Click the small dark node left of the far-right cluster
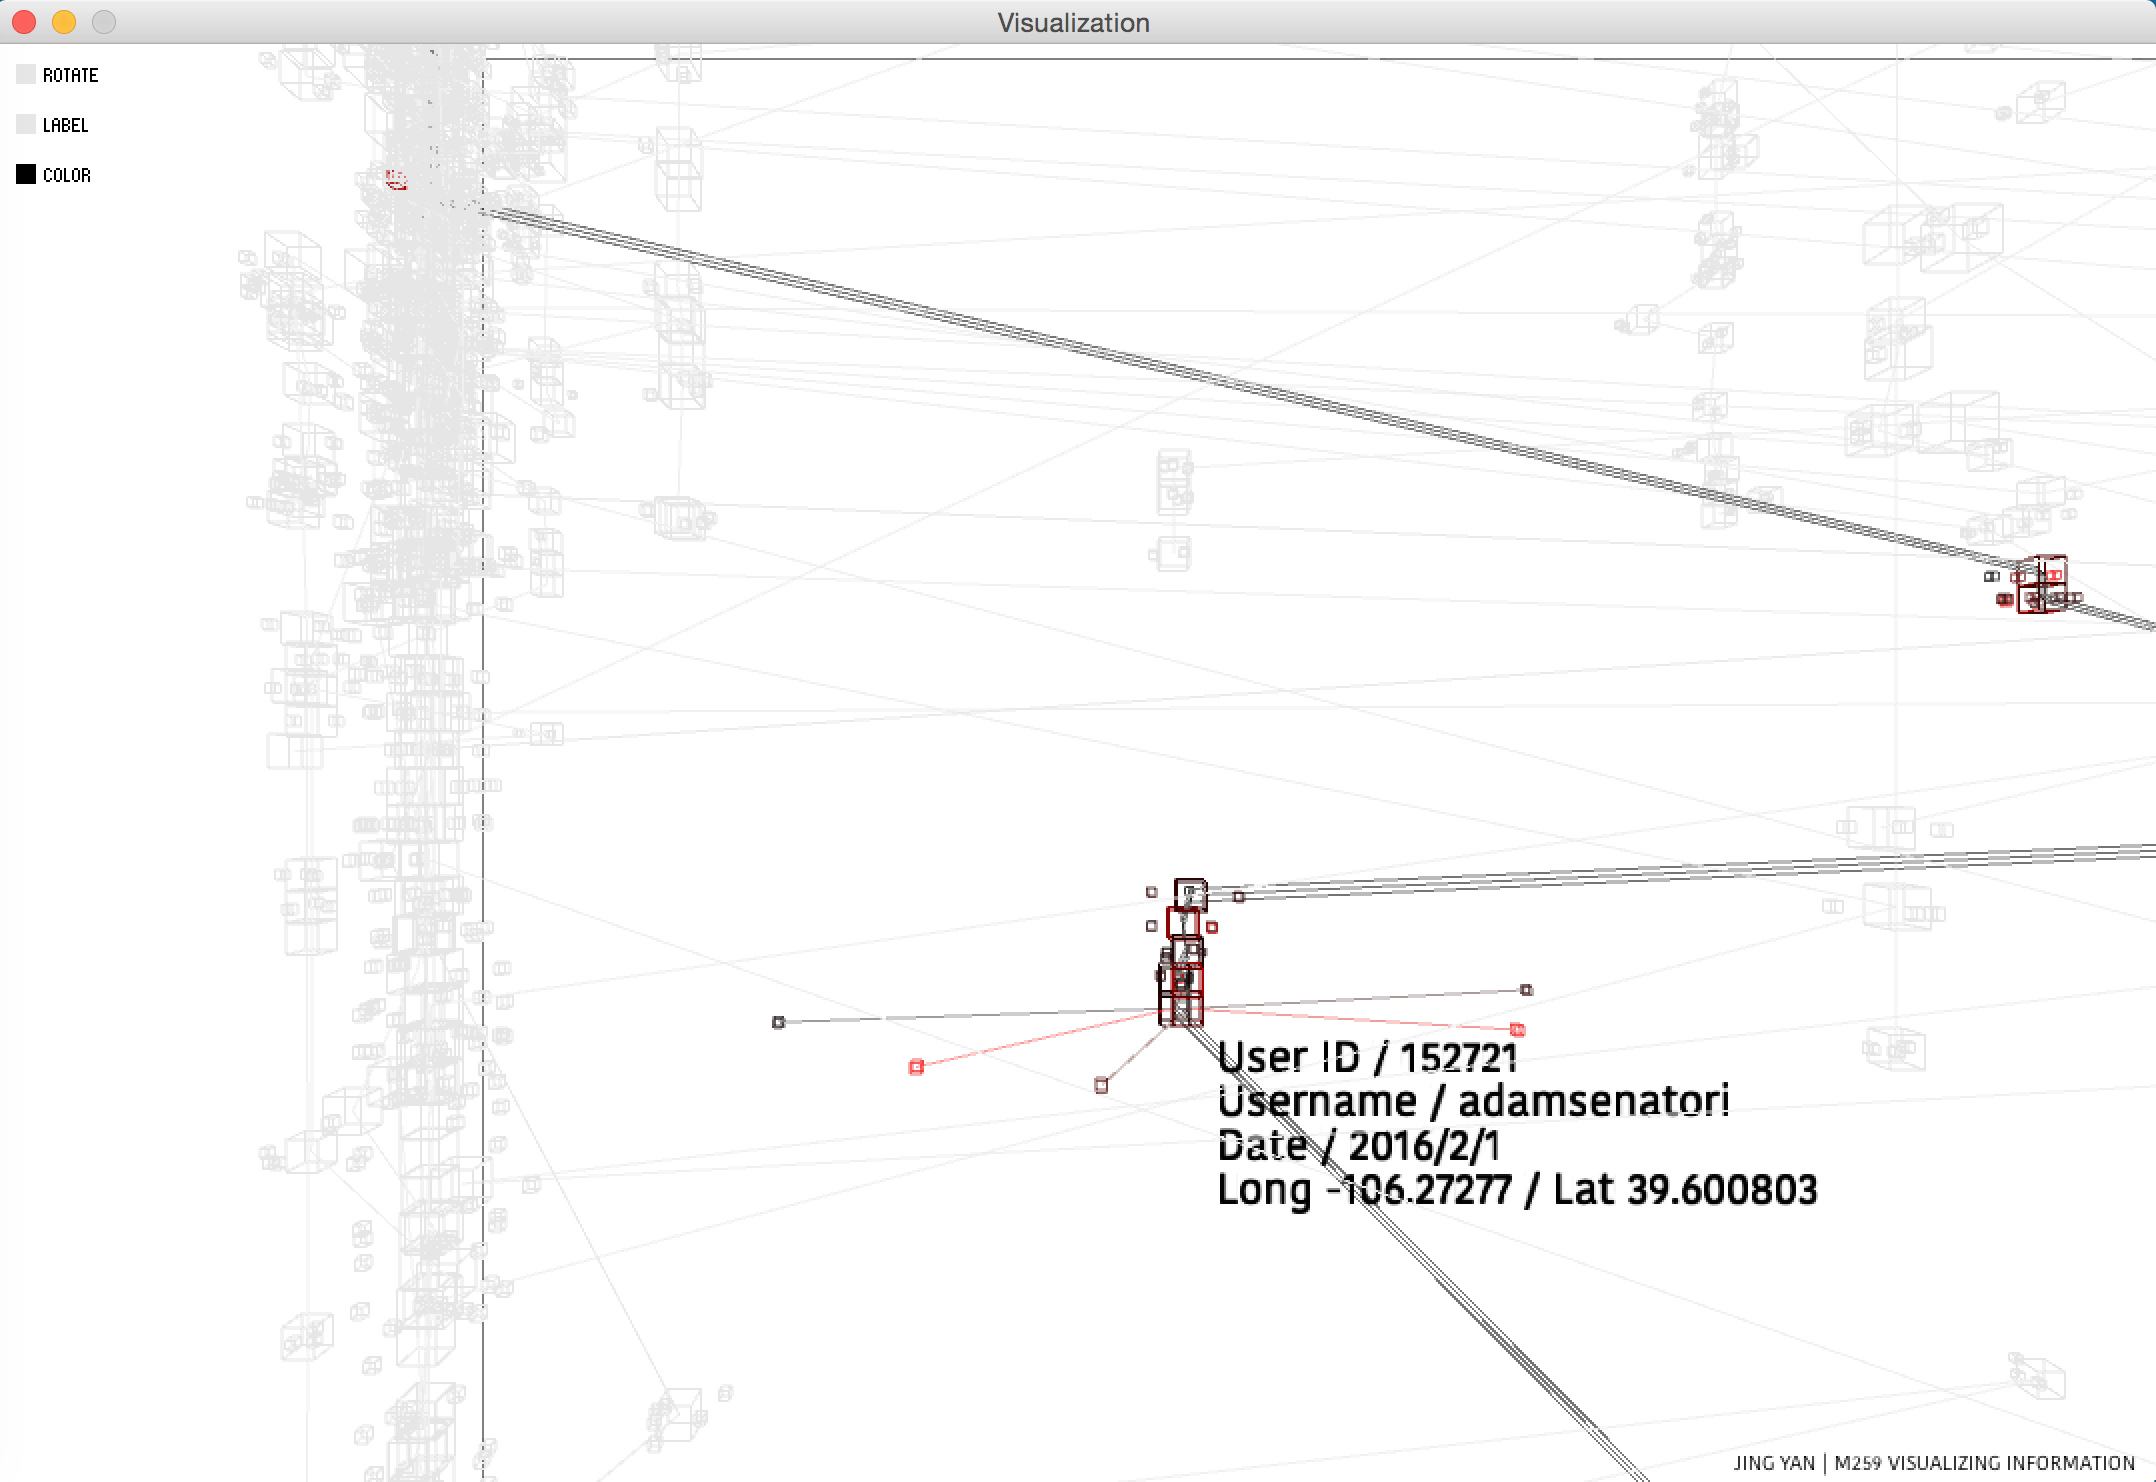 click(x=1991, y=576)
